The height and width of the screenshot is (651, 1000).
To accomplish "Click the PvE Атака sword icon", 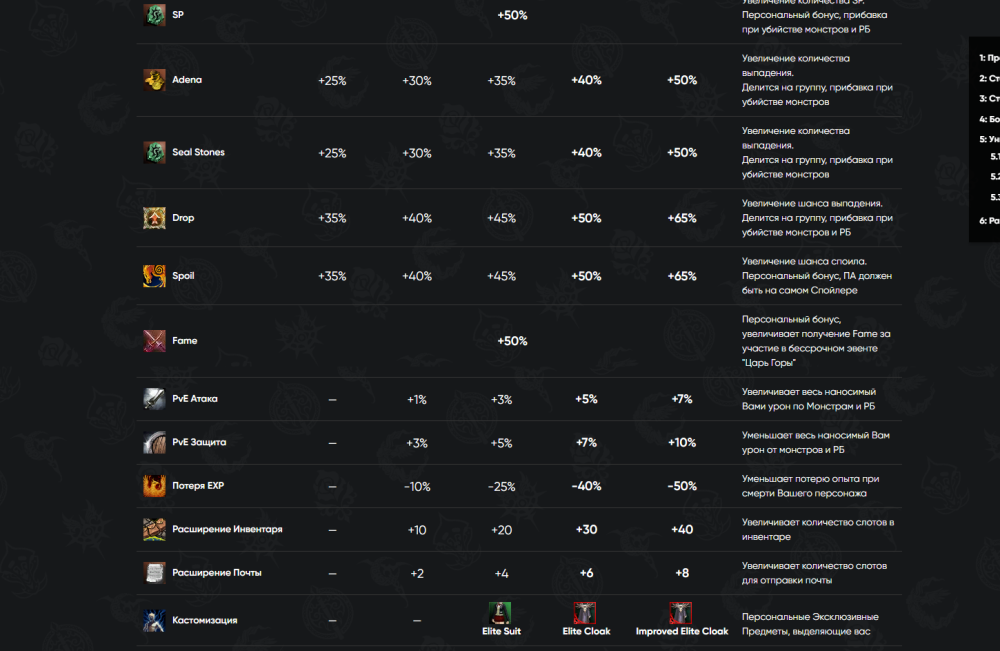I will (154, 399).
